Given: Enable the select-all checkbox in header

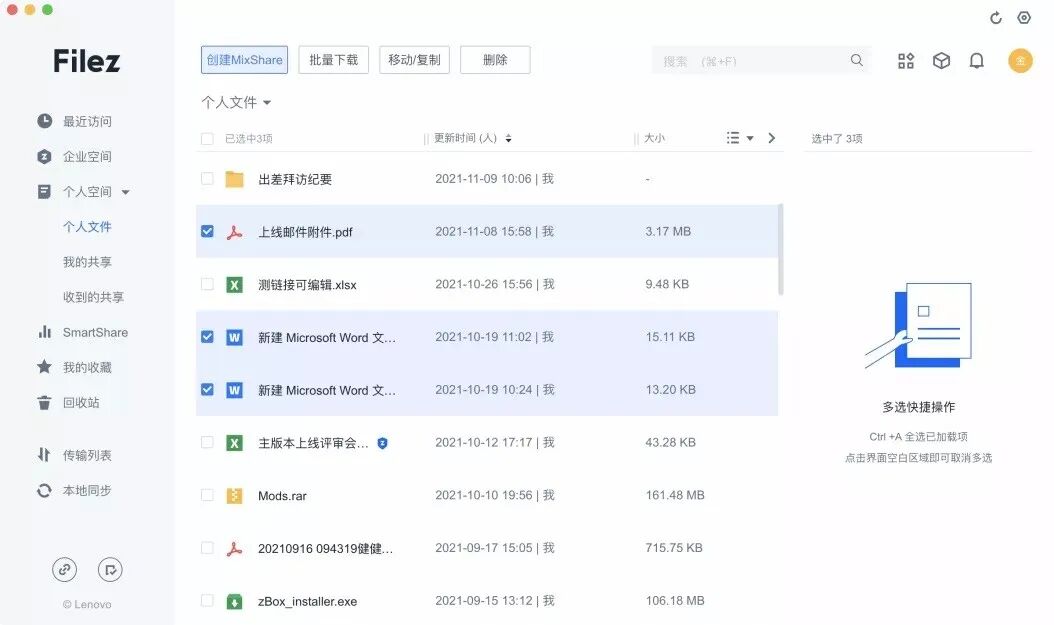Looking at the screenshot, I should (x=207, y=138).
